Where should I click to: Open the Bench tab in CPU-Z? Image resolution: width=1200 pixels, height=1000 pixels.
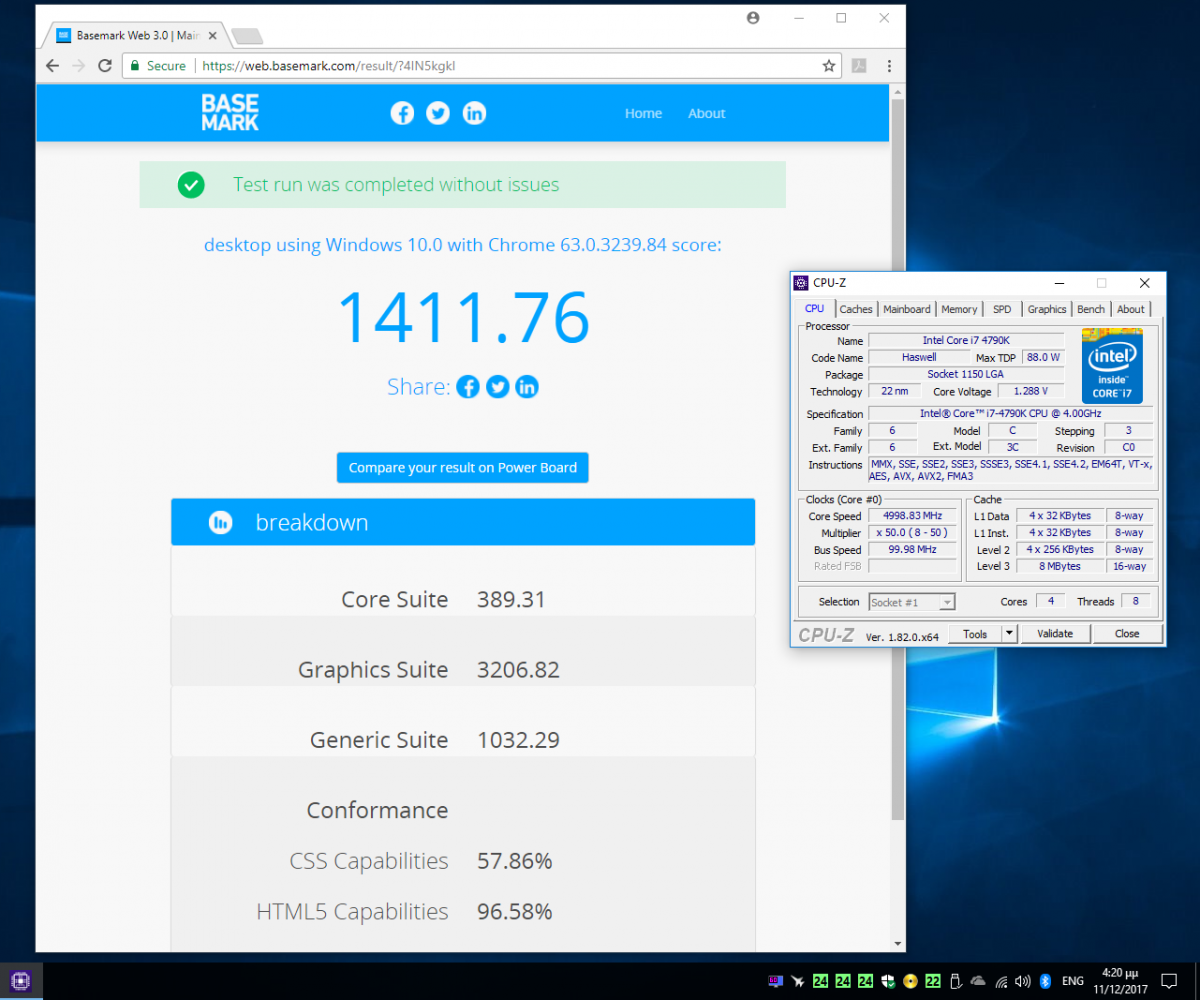click(x=1091, y=309)
